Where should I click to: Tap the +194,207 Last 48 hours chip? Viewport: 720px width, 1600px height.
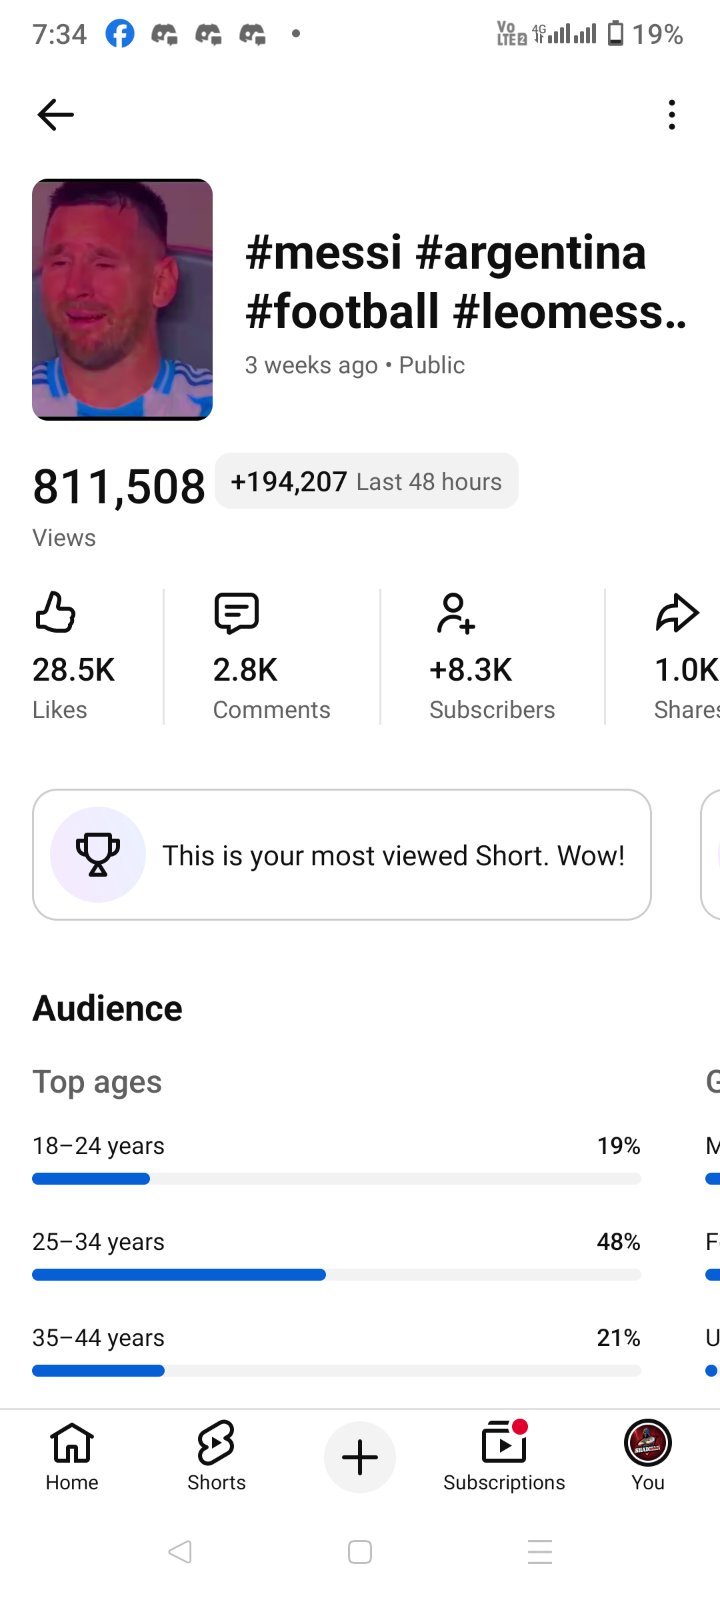tap(366, 481)
